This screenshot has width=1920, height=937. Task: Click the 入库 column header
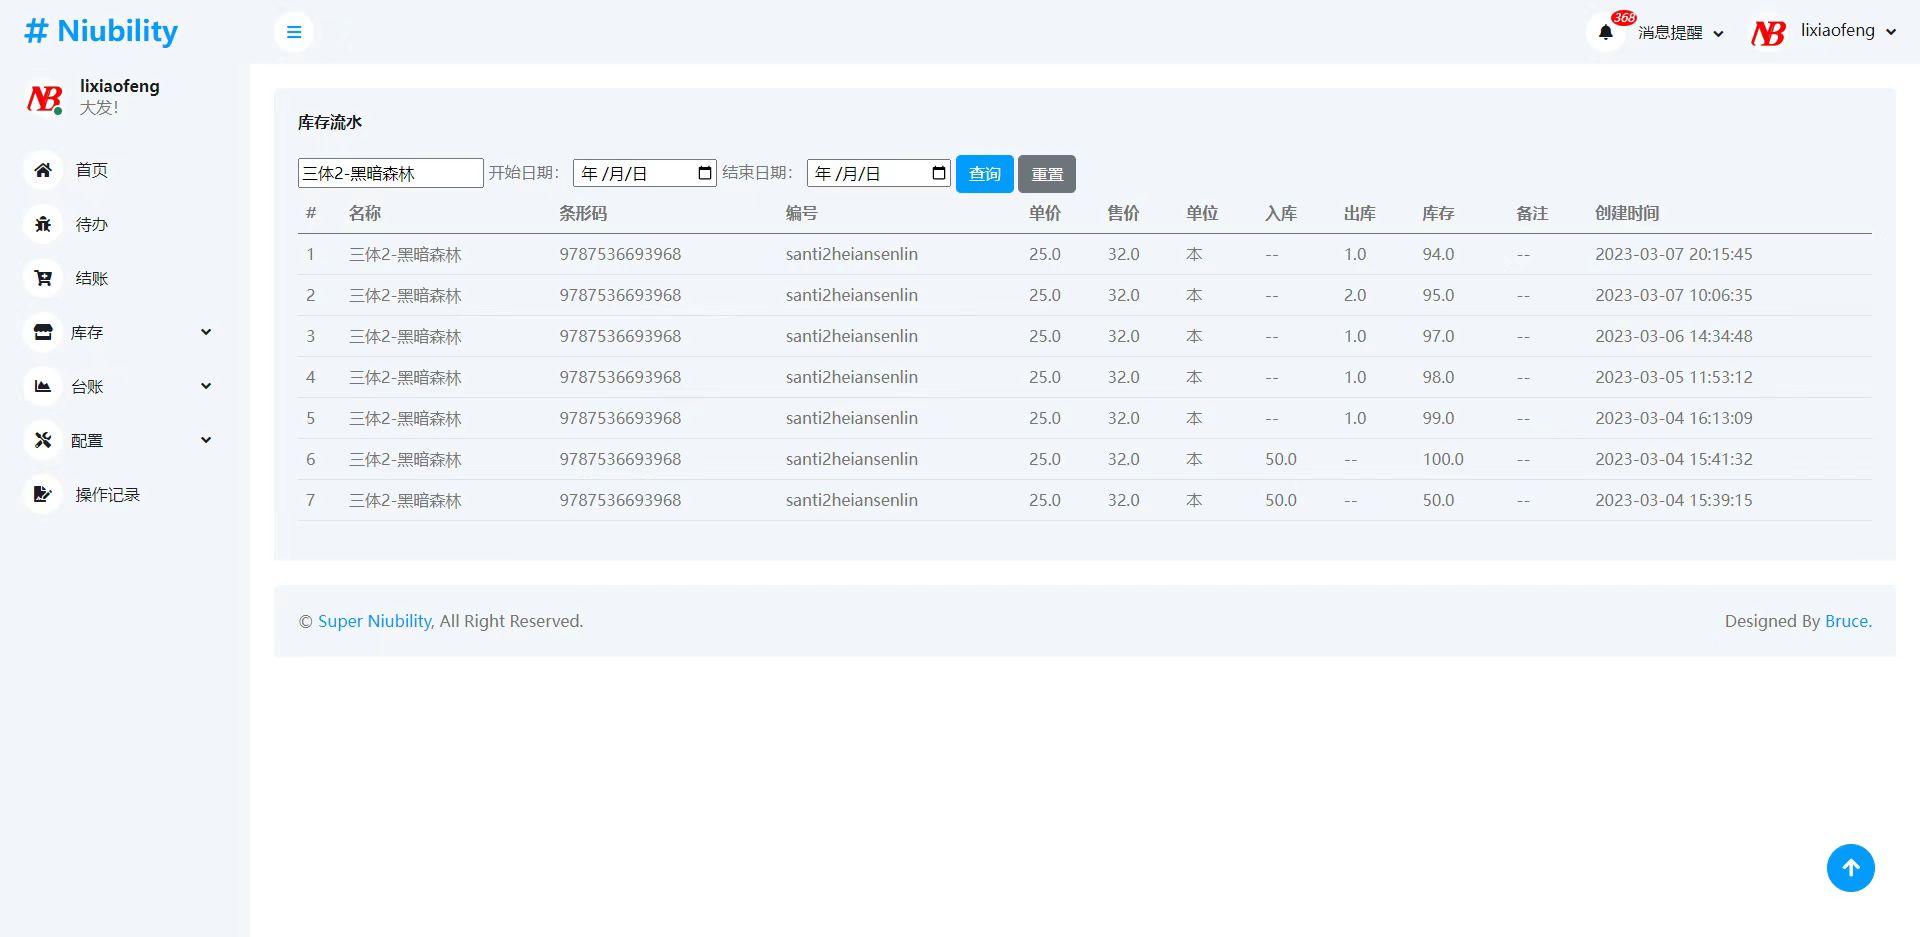point(1281,213)
